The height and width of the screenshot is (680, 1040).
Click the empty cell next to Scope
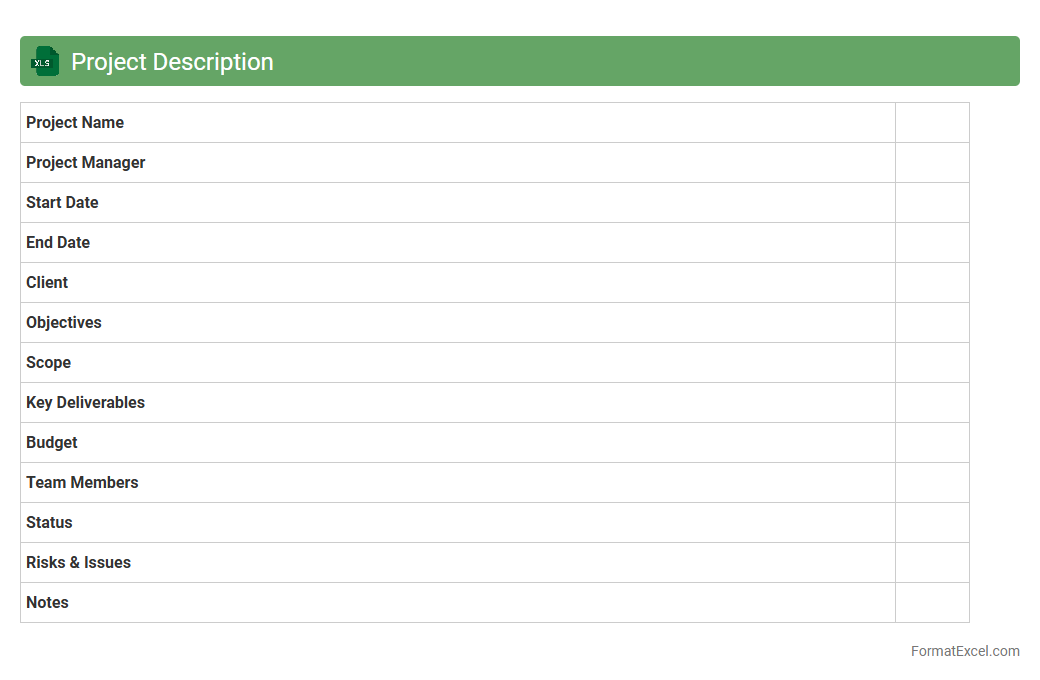tap(932, 363)
